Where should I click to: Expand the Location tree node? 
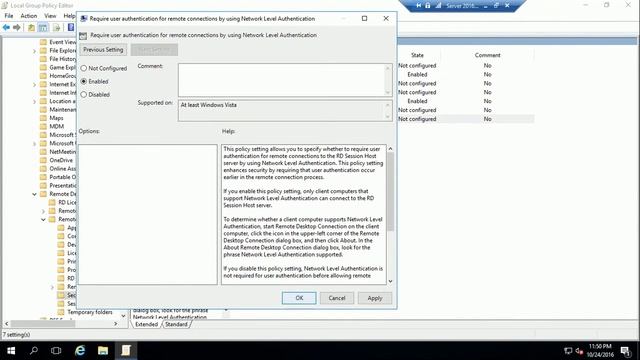tap(35, 101)
